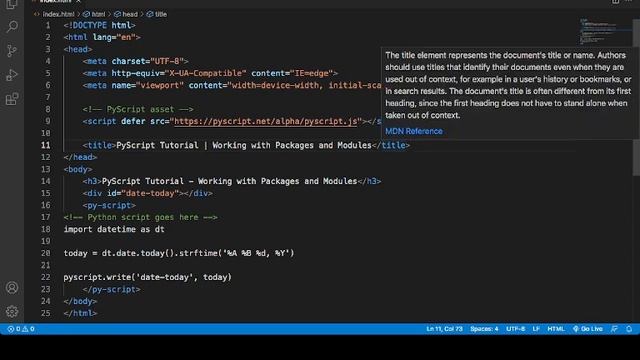
Task: Open the MDN Reference link
Action: pyautogui.click(x=414, y=131)
